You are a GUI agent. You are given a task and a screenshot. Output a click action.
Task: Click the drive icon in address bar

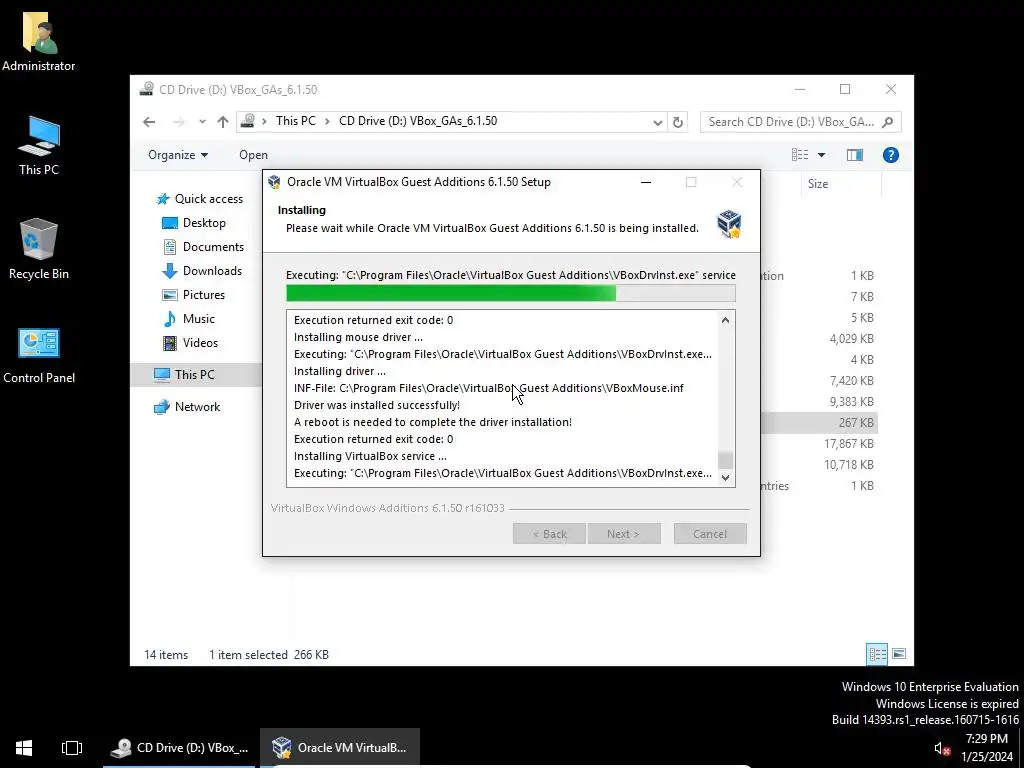tap(248, 121)
